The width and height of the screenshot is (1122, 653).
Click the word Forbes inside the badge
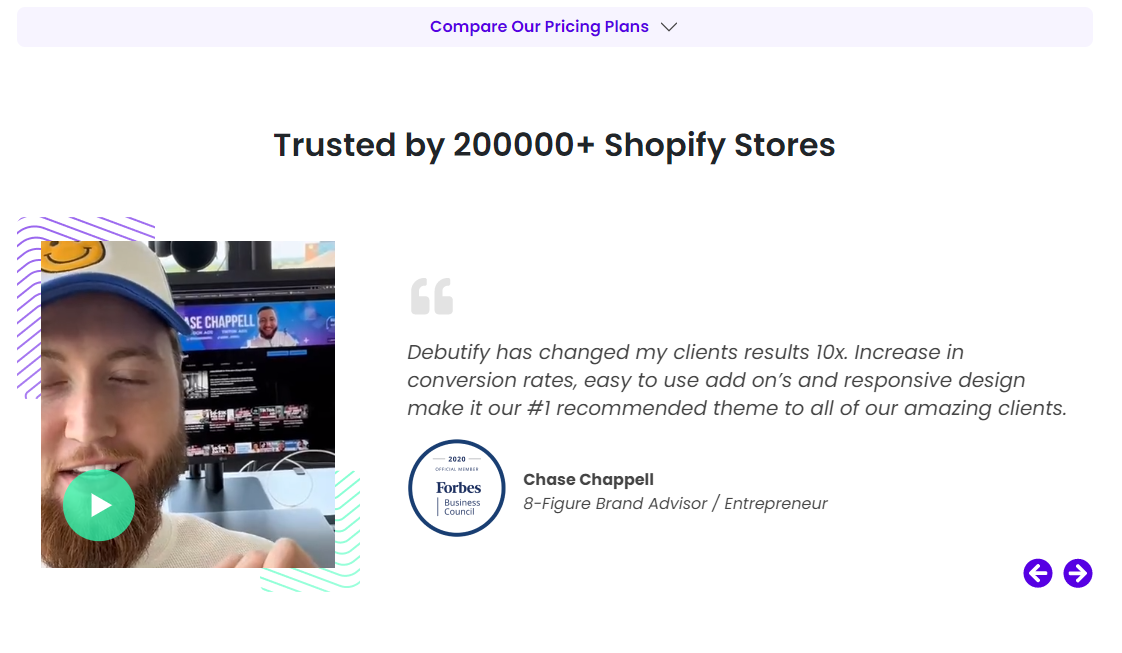click(x=458, y=487)
